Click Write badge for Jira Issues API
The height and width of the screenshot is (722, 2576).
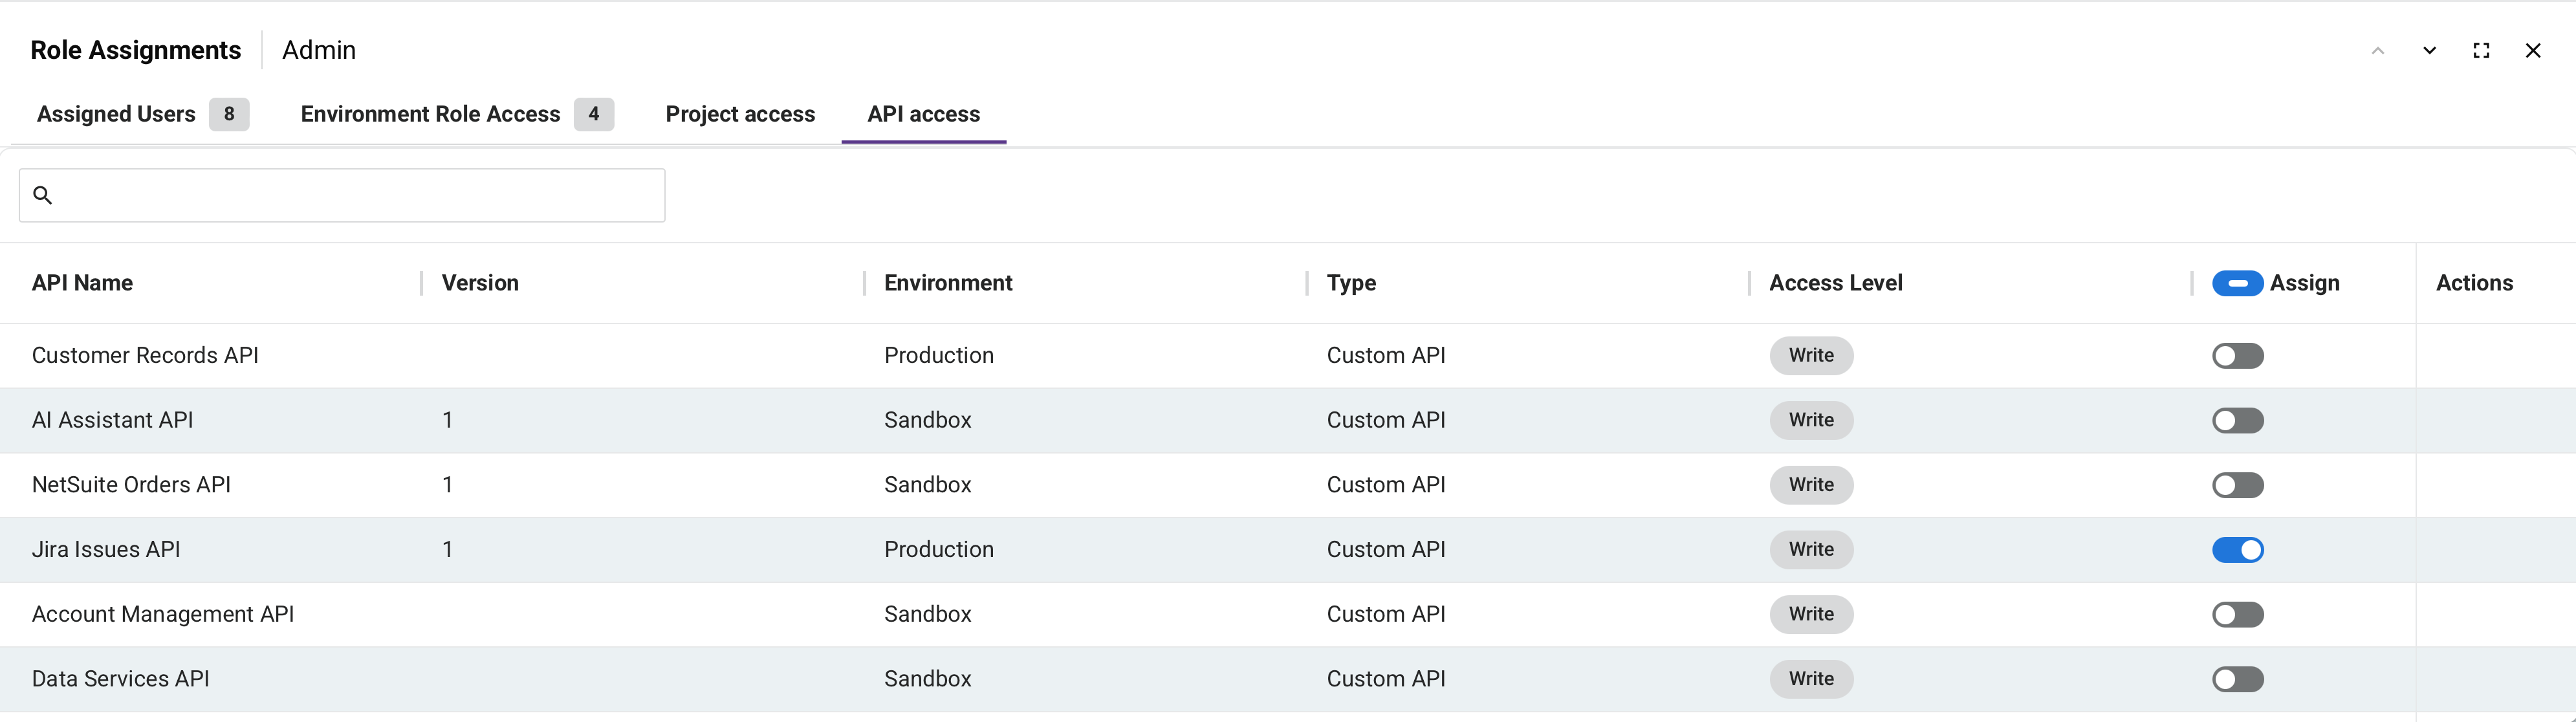point(1811,550)
